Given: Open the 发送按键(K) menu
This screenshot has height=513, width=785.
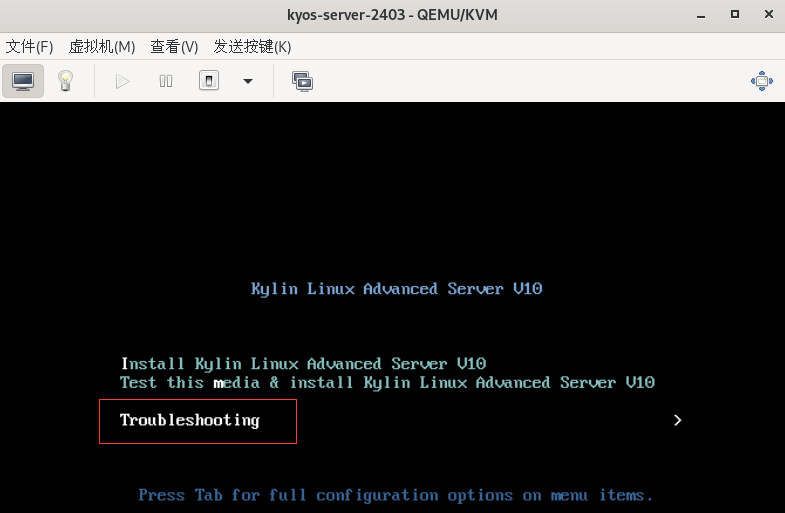Looking at the screenshot, I should click(252, 47).
